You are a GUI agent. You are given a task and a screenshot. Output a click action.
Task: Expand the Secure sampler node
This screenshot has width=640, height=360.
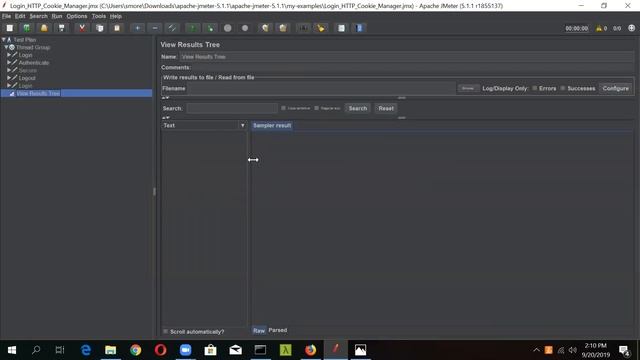point(9,70)
